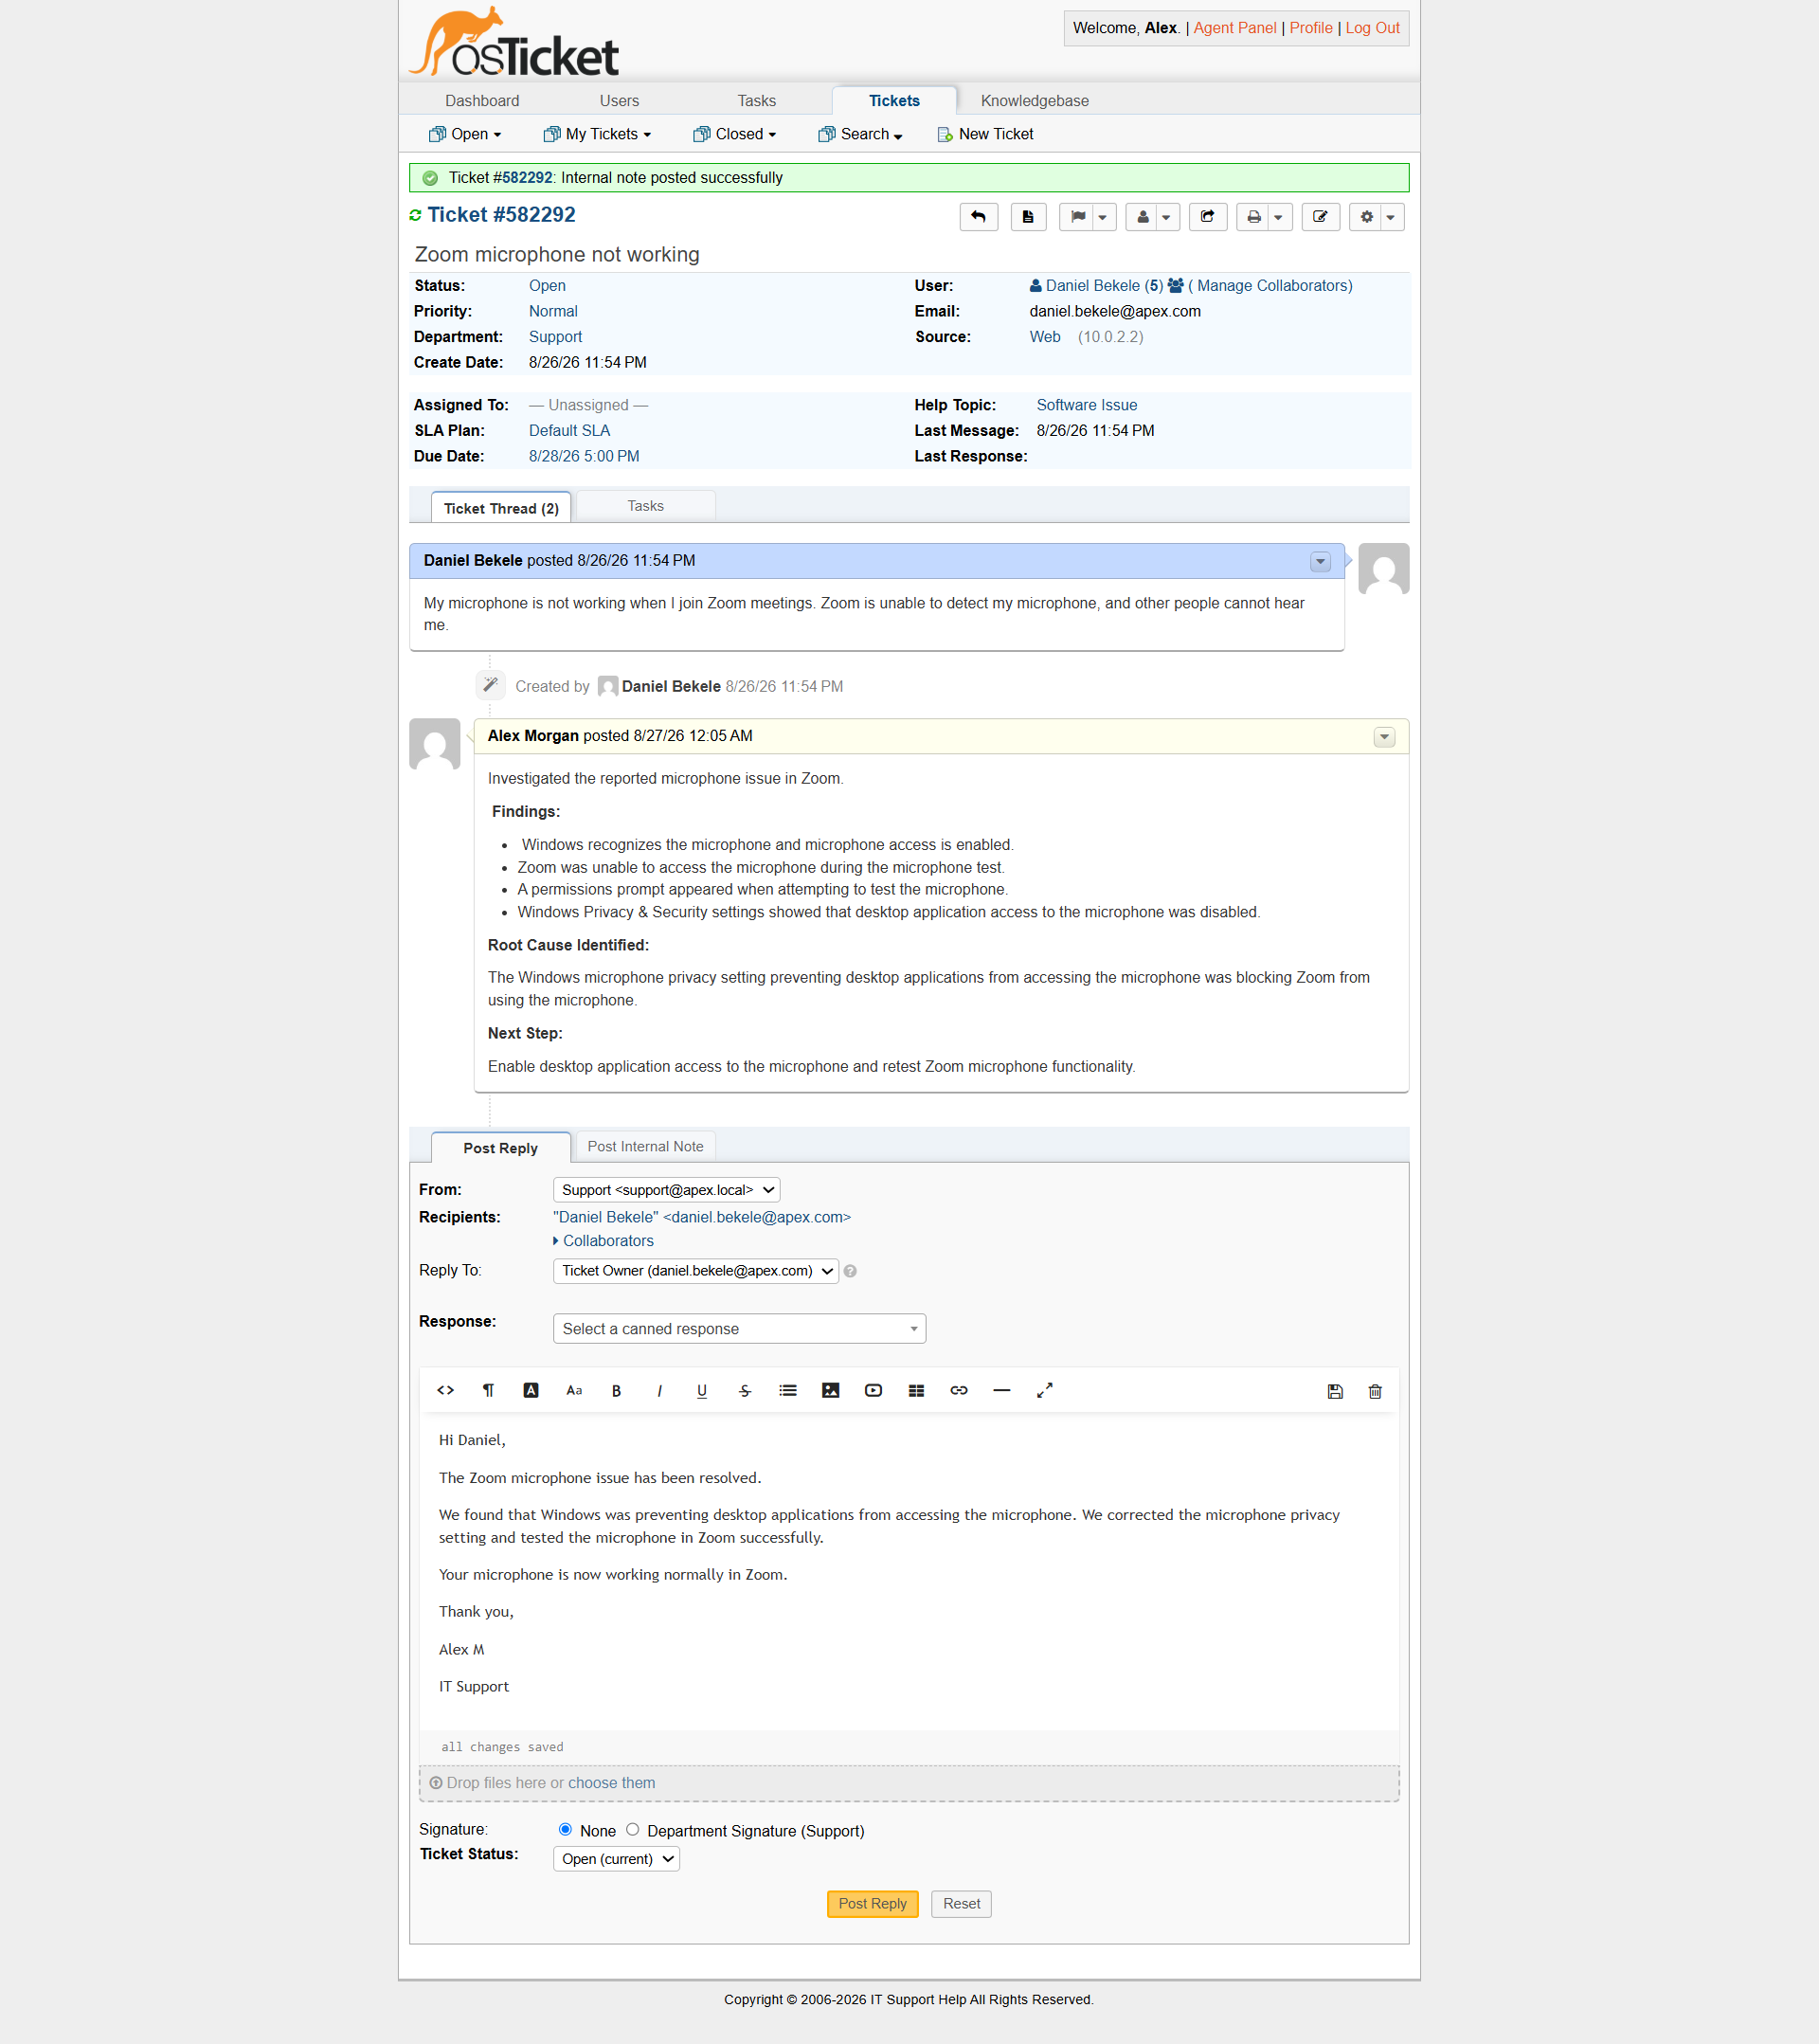Open the gear button dropdown arrow

[x=1391, y=217]
